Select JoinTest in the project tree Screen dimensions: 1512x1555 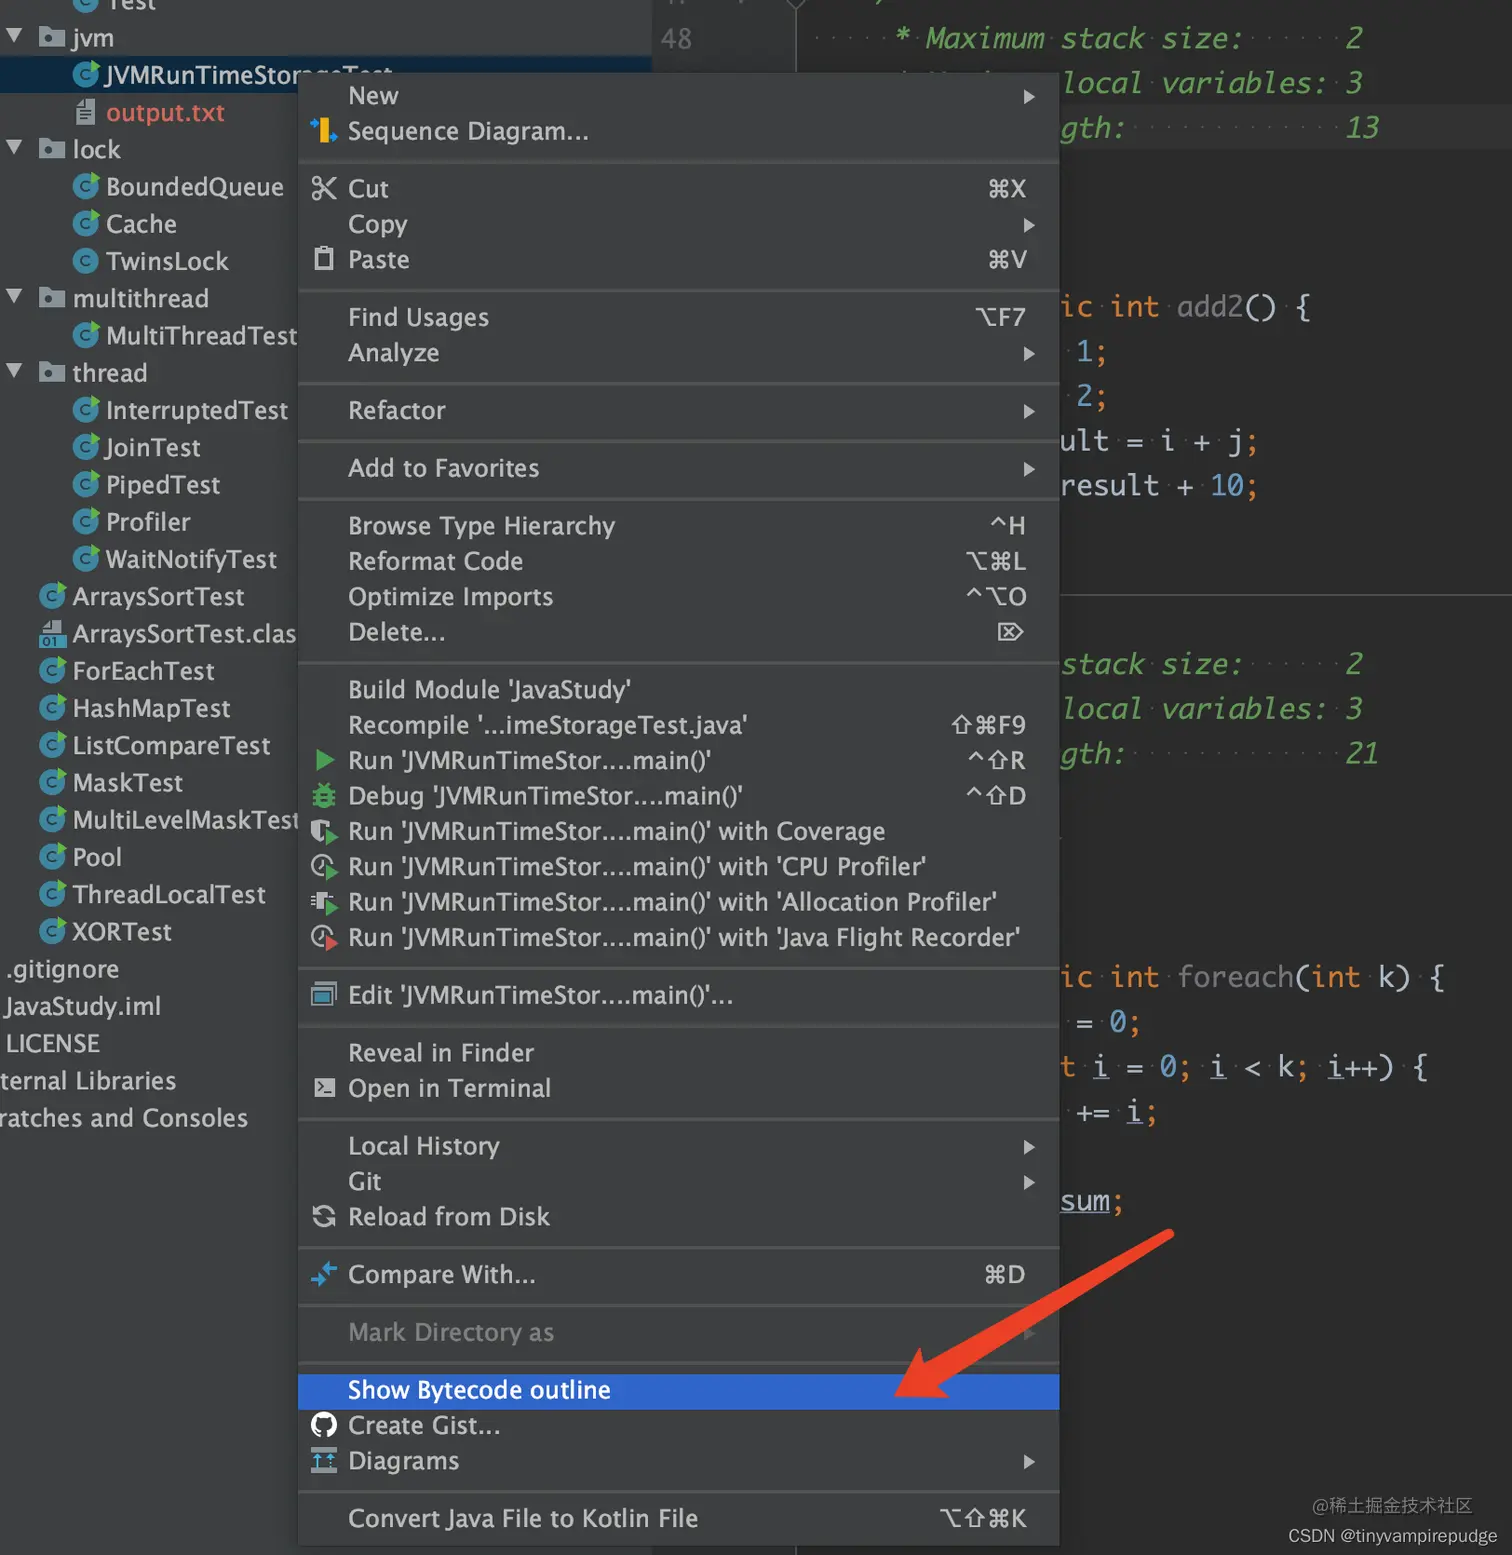[153, 447]
